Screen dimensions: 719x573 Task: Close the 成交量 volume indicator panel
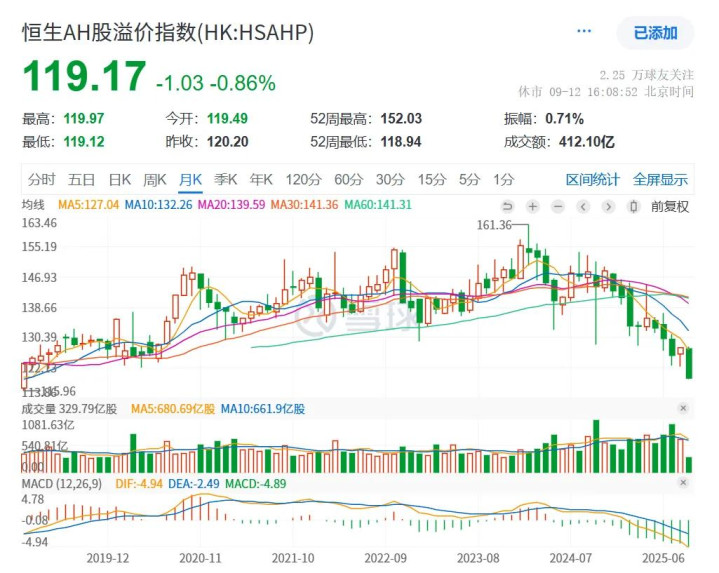[683, 408]
